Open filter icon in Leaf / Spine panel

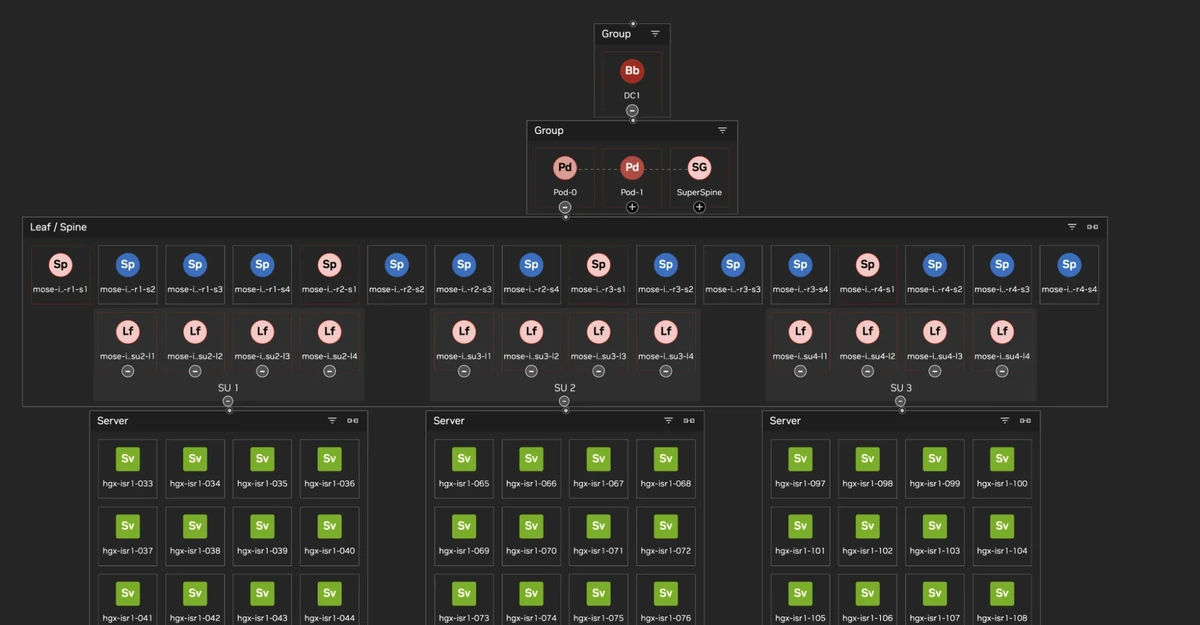(1072, 227)
